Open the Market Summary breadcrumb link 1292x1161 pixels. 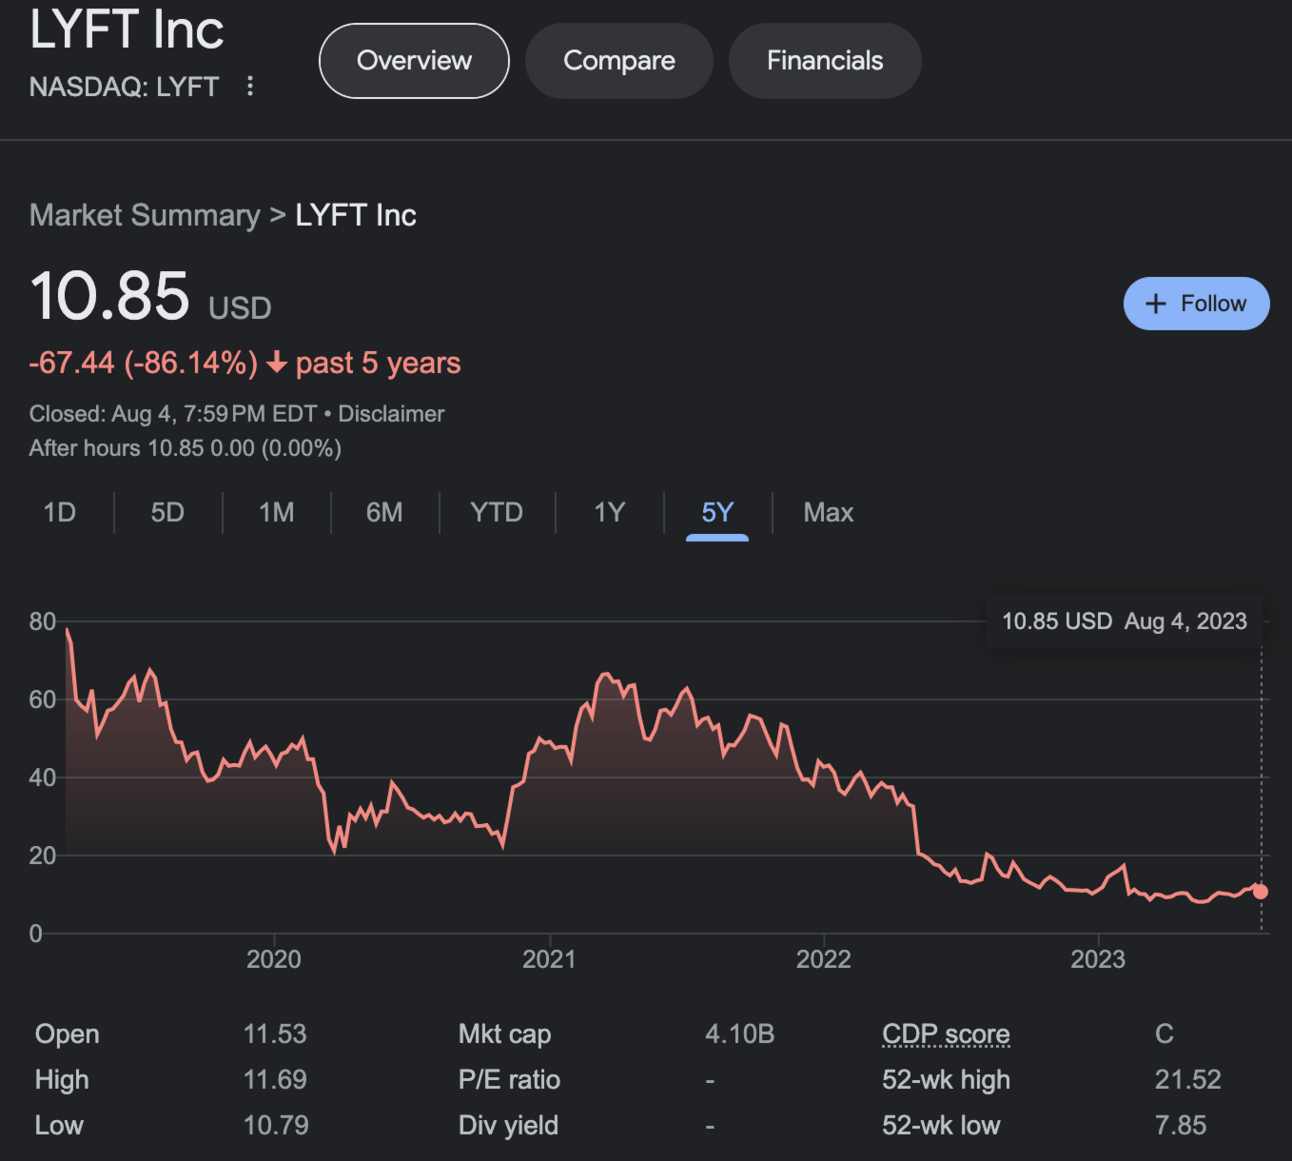tap(145, 215)
